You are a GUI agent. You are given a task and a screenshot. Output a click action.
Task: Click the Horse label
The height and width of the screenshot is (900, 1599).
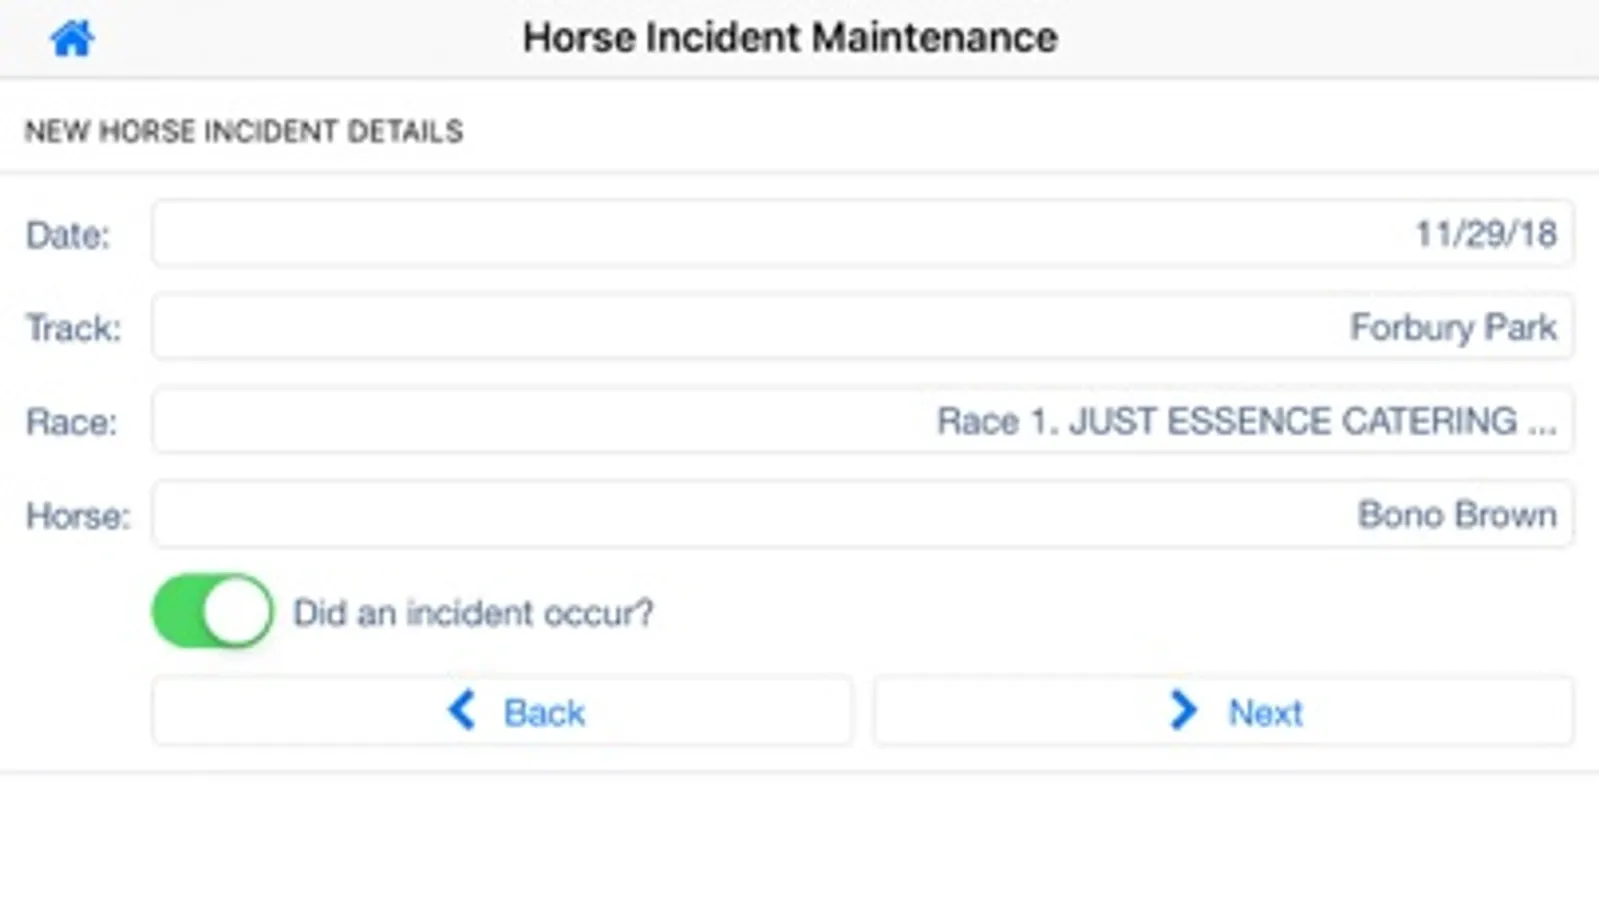pyautogui.click(x=78, y=516)
